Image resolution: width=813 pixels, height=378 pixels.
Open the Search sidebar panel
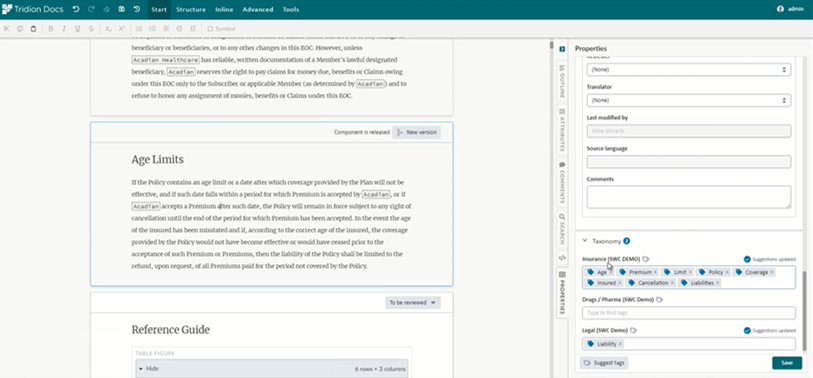click(x=562, y=229)
